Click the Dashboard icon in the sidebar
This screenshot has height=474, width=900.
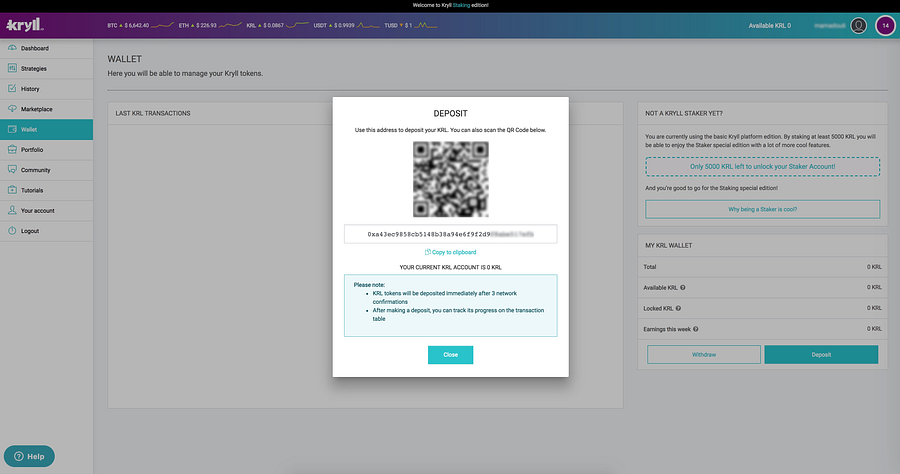(12, 48)
